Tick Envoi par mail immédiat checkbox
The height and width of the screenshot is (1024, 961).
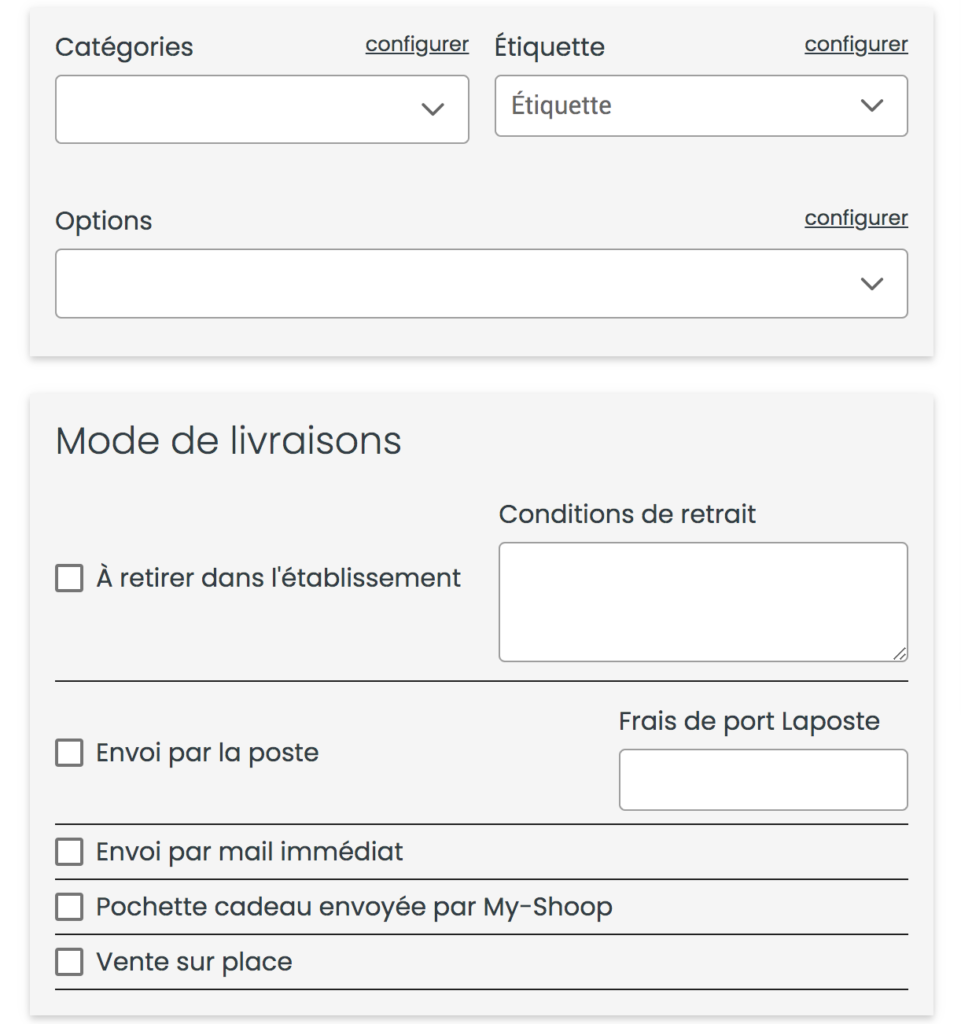point(69,852)
